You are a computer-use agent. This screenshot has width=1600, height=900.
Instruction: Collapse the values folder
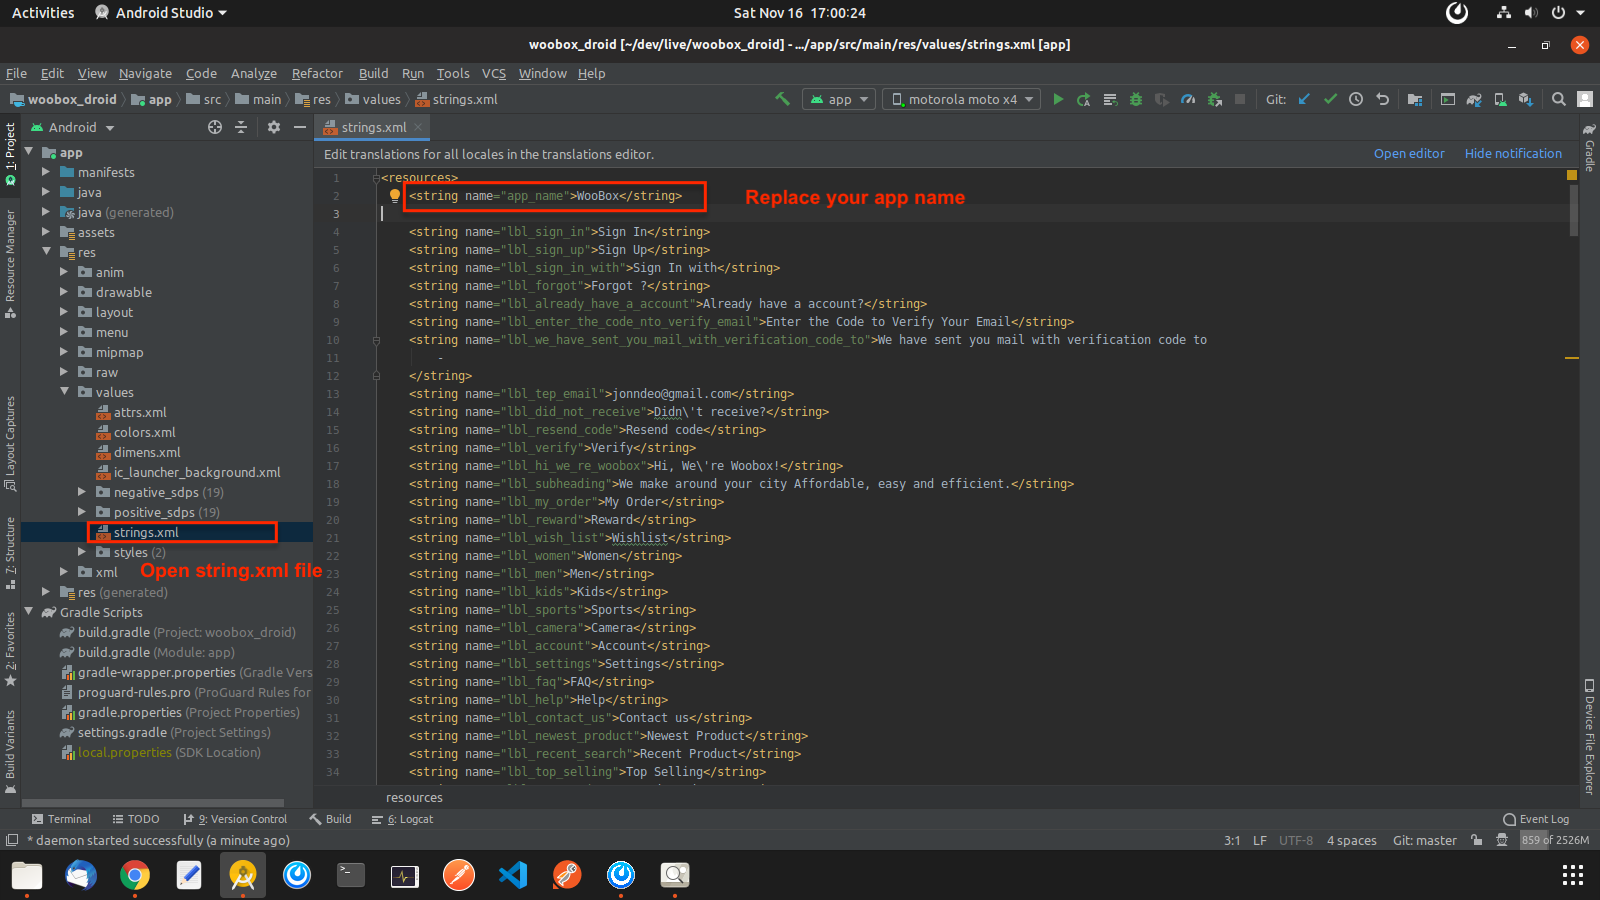[65, 392]
